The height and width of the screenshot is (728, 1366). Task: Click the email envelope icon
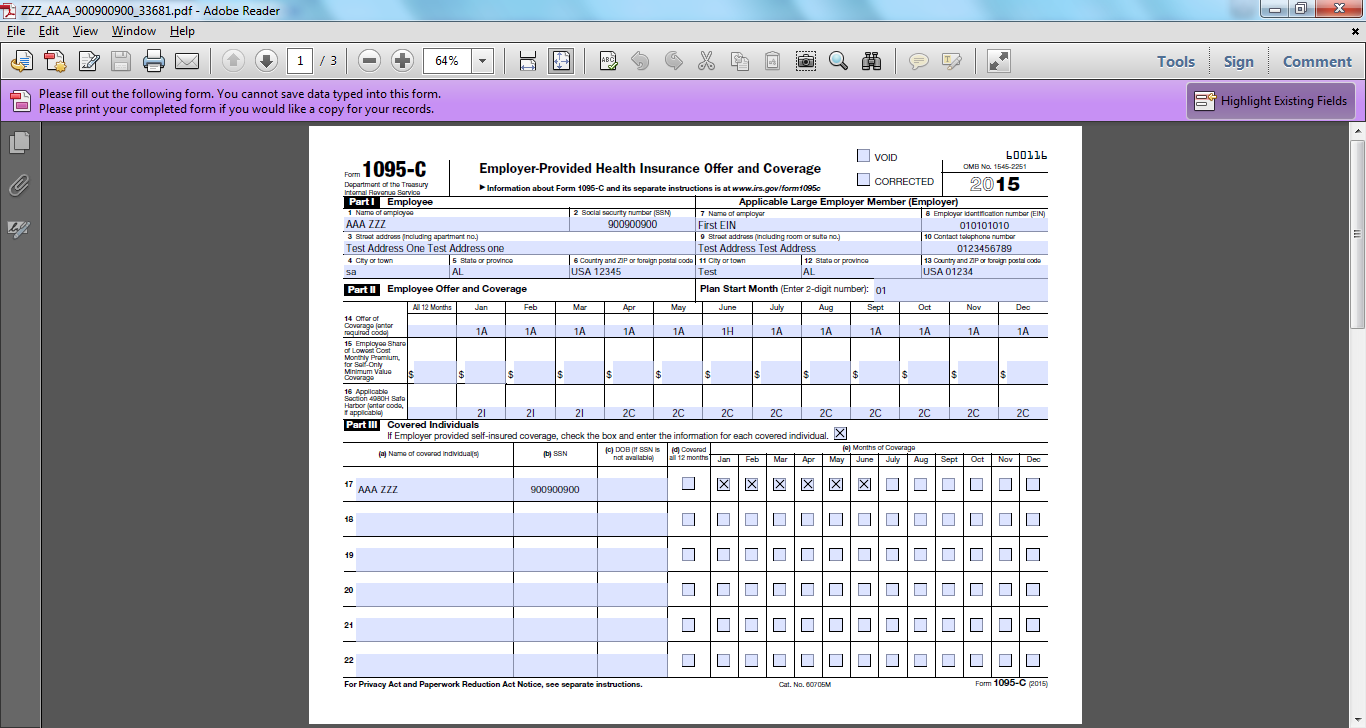[x=187, y=61]
